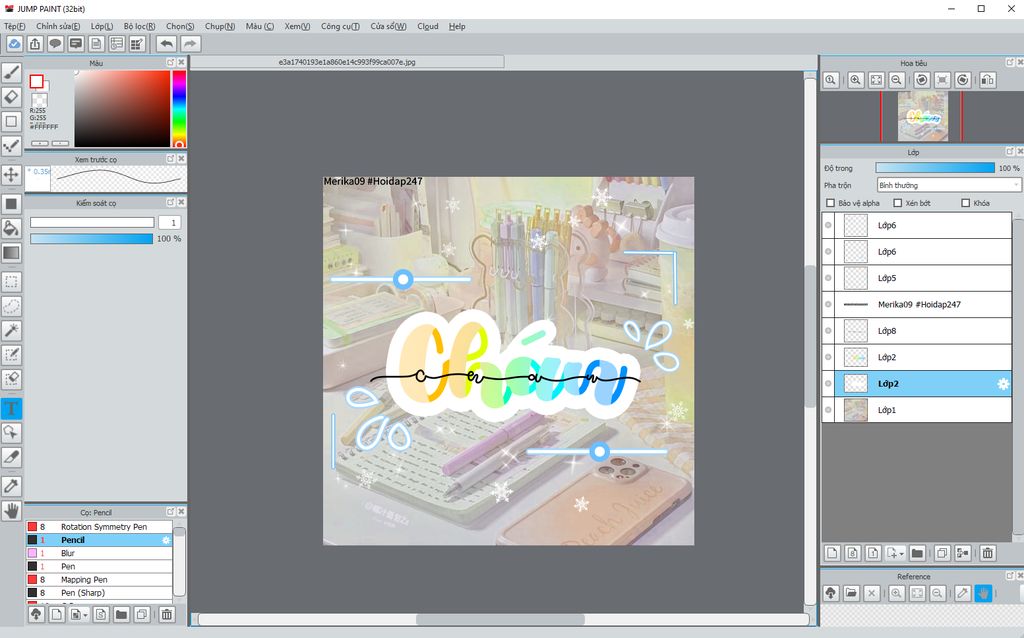Hide the Lớp1 background layer

click(828, 409)
